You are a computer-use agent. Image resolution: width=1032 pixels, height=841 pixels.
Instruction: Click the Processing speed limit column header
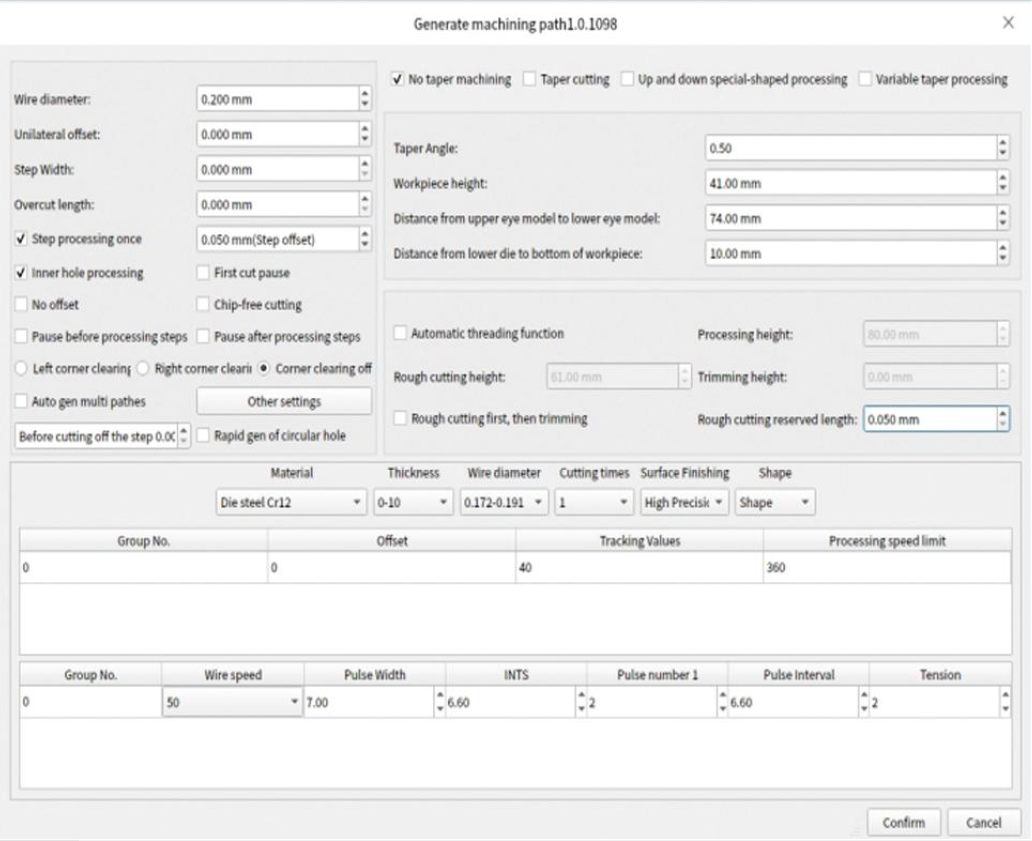pyautogui.click(x=887, y=541)
